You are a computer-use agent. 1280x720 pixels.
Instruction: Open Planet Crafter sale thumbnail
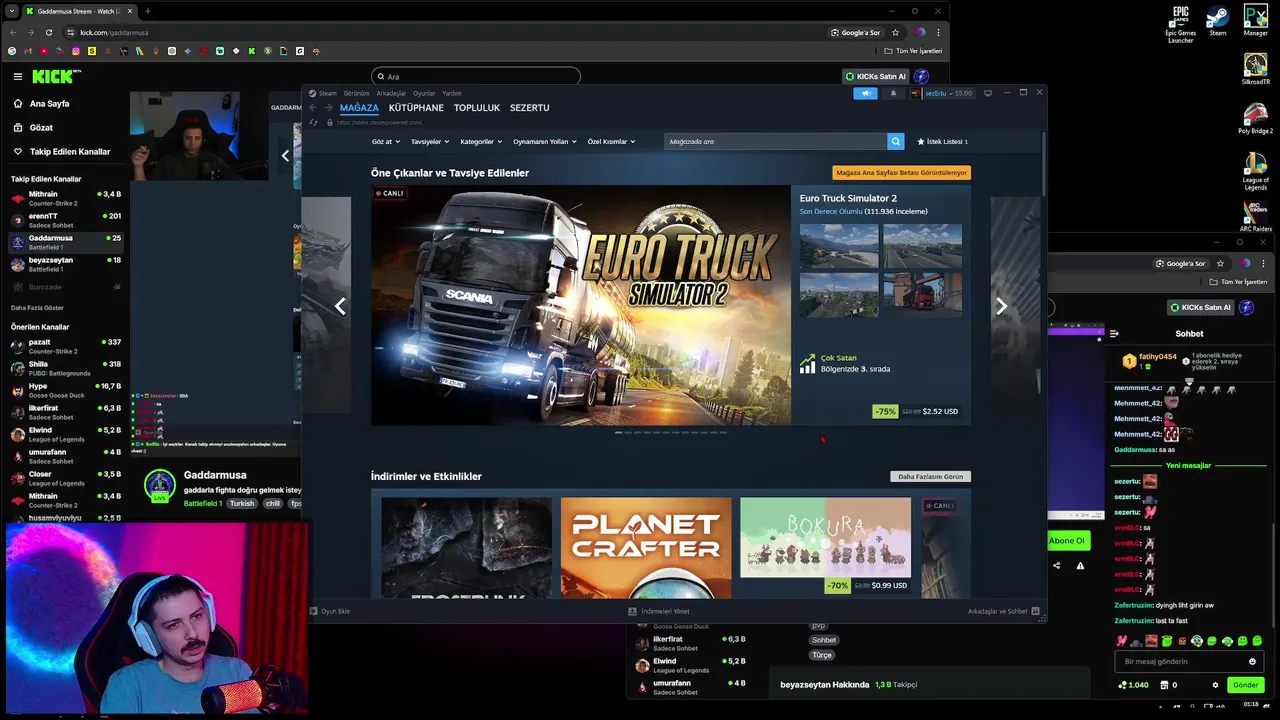(x=646, y=548)
